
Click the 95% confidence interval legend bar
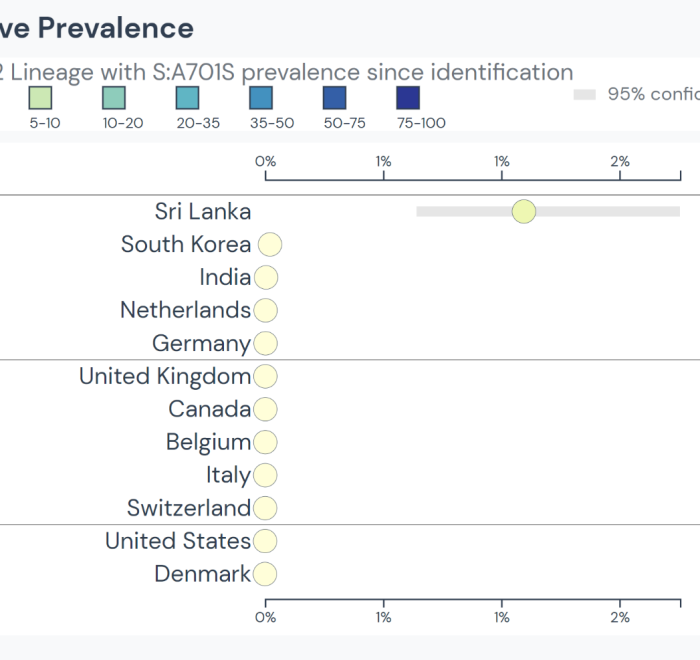(x=585, y=94)
